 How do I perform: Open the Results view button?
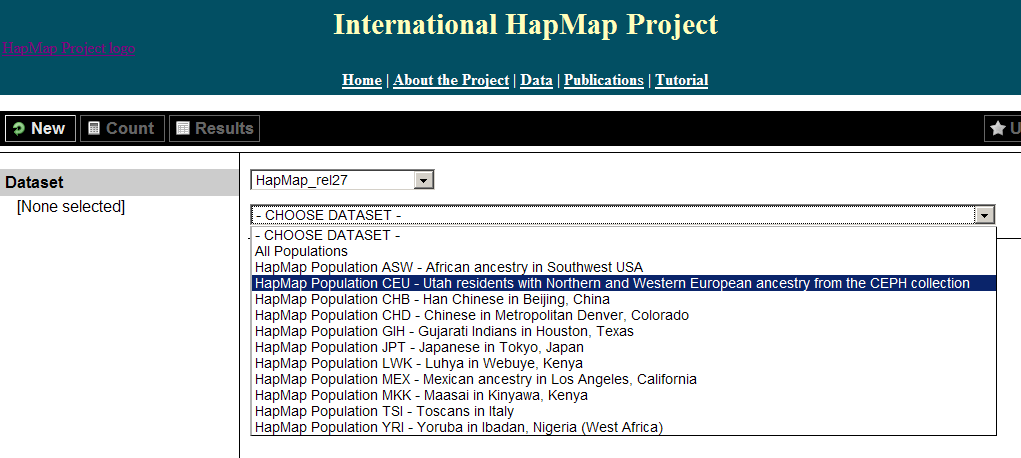coord(214,128)
